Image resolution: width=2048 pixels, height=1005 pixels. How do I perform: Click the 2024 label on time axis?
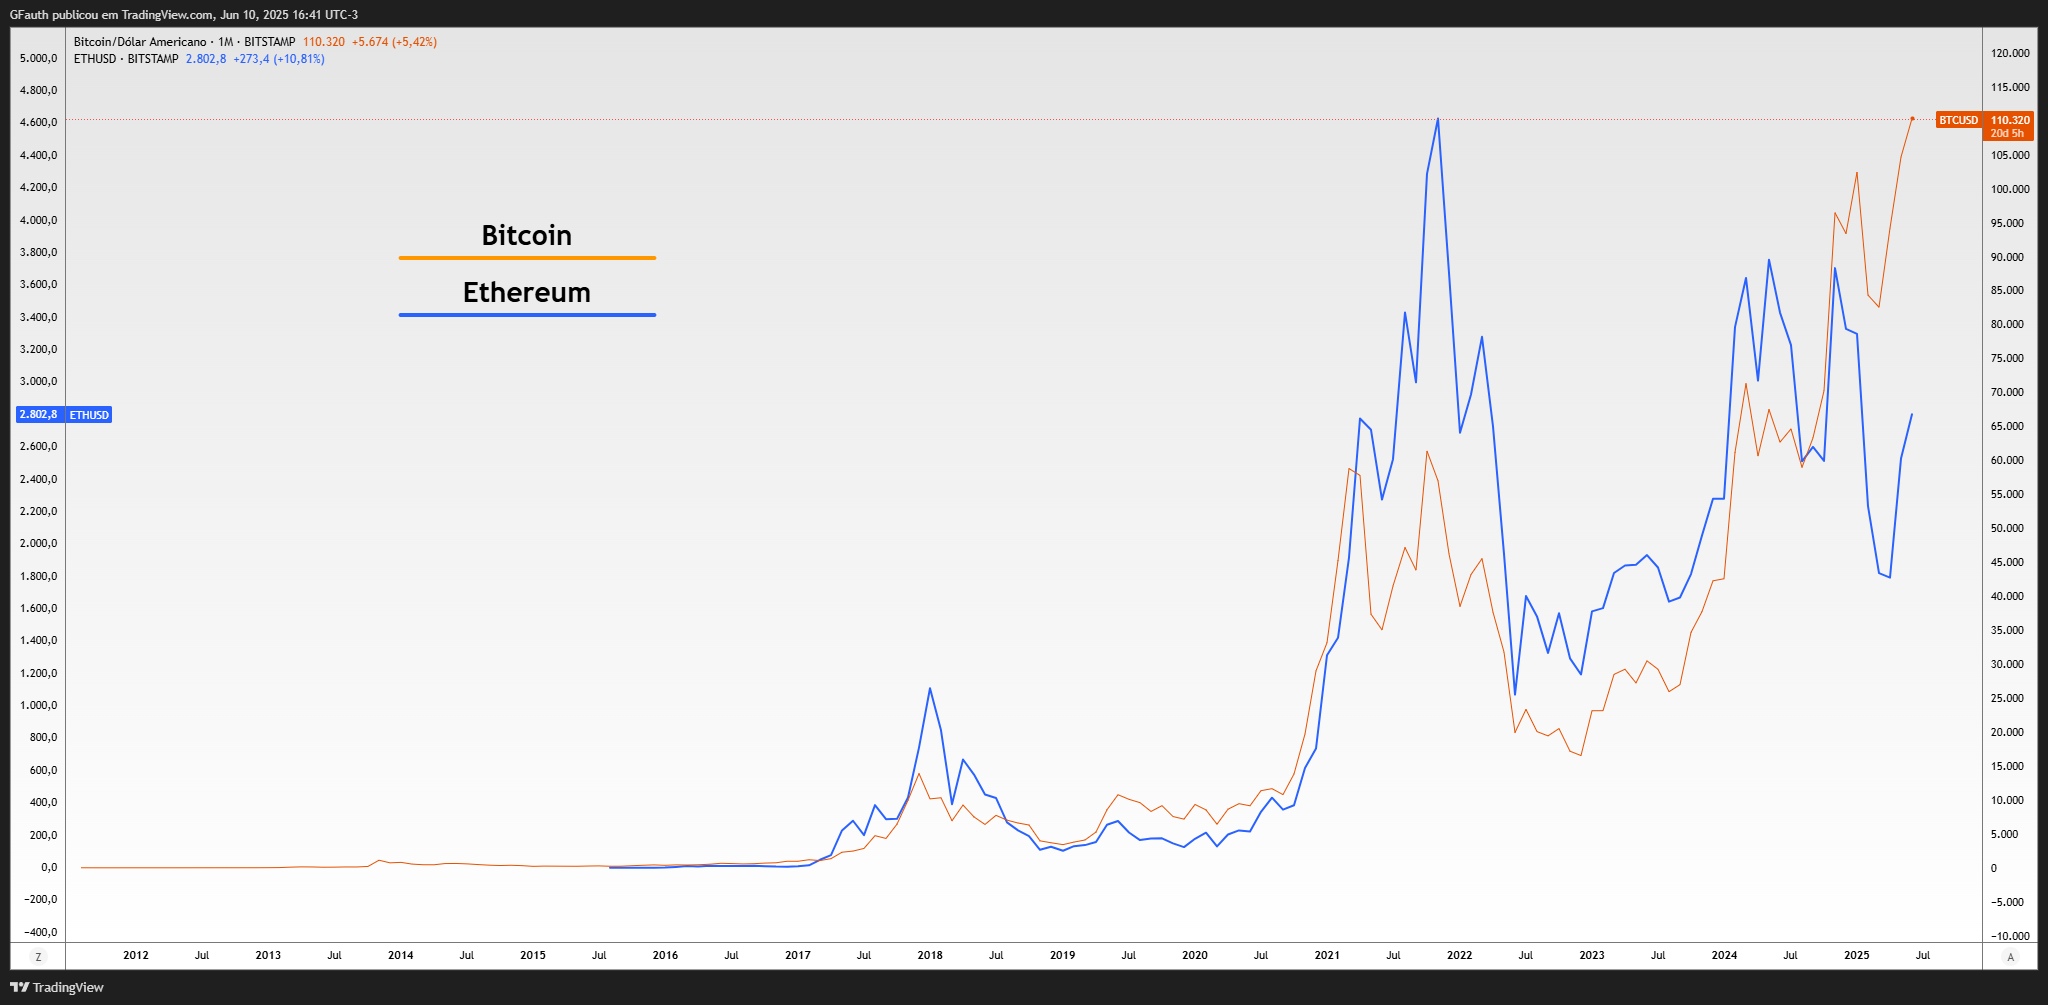coord(1724,955)
